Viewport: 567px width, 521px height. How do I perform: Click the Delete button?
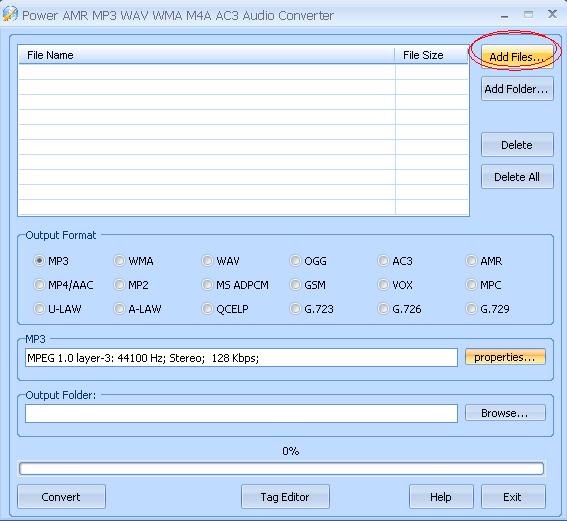(517, 145)
